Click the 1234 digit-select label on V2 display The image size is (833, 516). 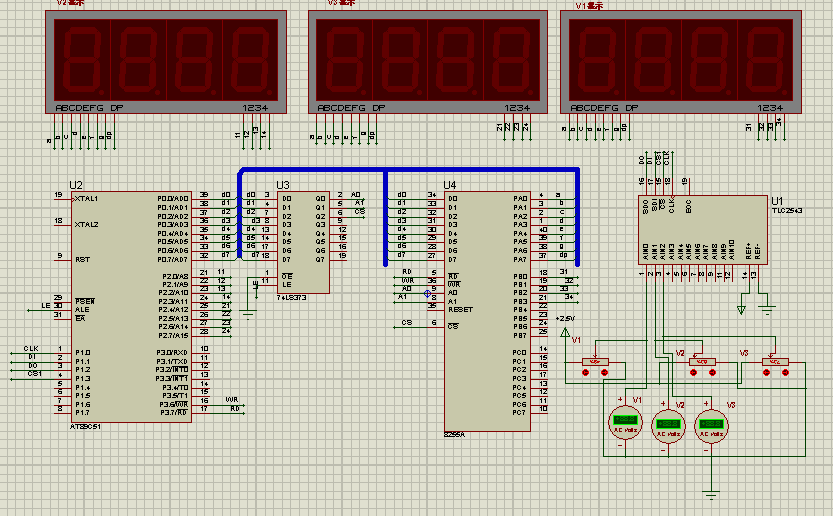[x=255, y=108]
